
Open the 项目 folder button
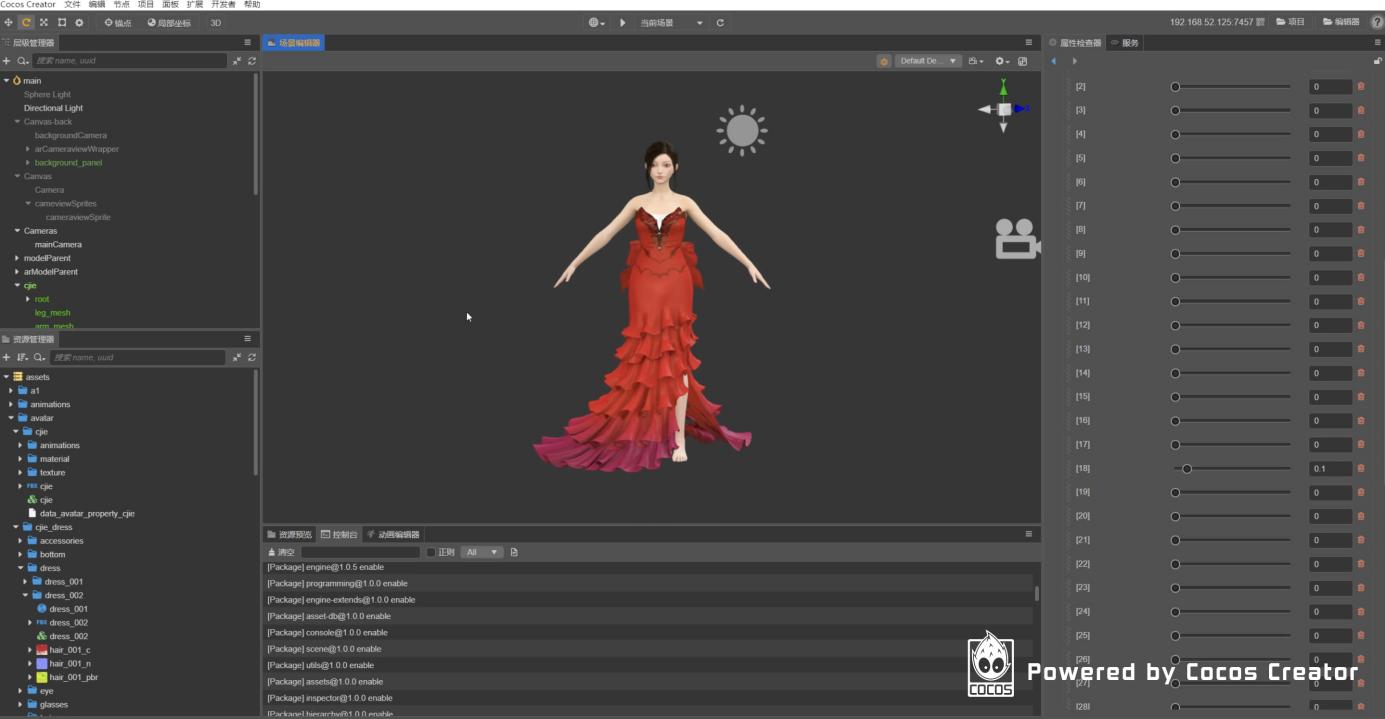1291,22
